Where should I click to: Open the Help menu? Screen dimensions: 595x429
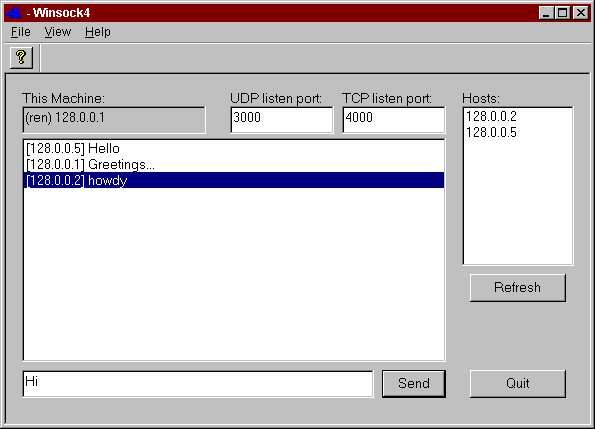(x=98, y=32)
